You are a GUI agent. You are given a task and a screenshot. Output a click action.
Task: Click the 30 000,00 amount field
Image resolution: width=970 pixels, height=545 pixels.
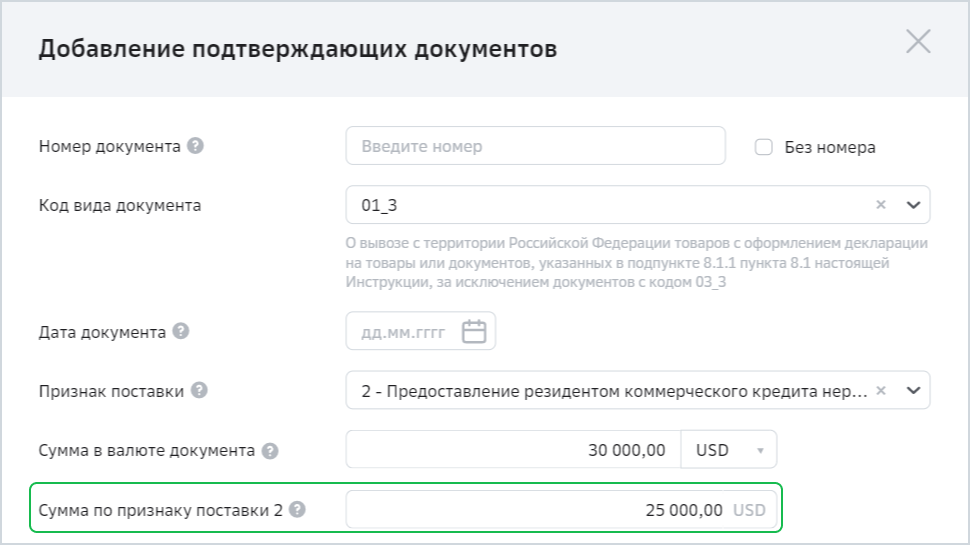[513, 450]
